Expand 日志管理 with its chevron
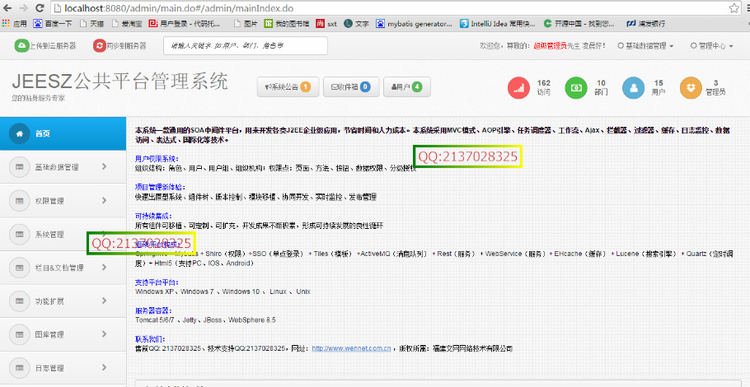Viewport: 750px width, 387px height. click(x=104, y=367)
